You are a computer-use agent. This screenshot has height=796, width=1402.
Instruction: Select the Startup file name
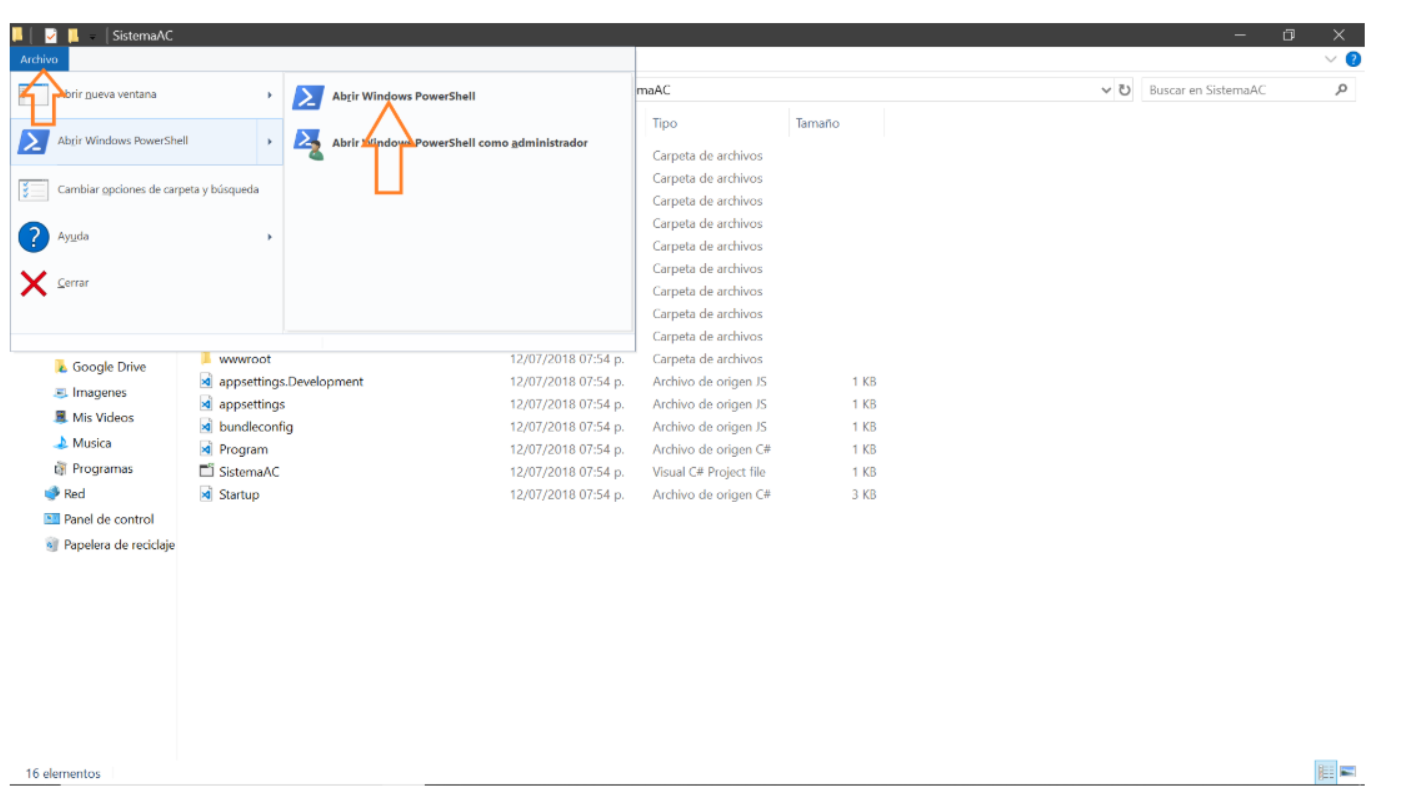239,495
